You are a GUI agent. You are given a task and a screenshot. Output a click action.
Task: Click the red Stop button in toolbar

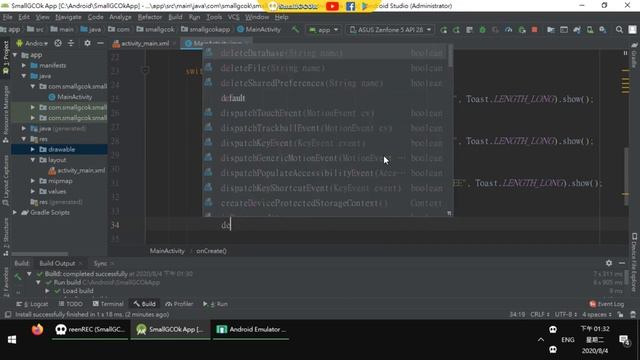tap(534, 30)
